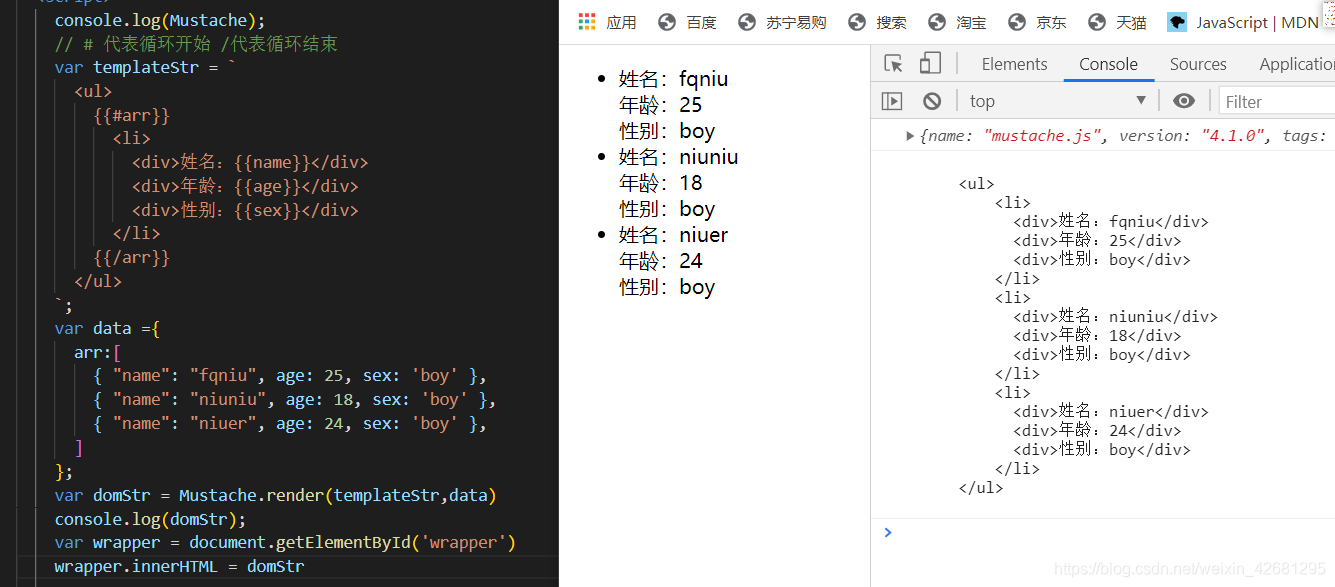Screen dimensions: 1335x587
Task: Click the {{#arr}} line in editor
Action: 131,116
